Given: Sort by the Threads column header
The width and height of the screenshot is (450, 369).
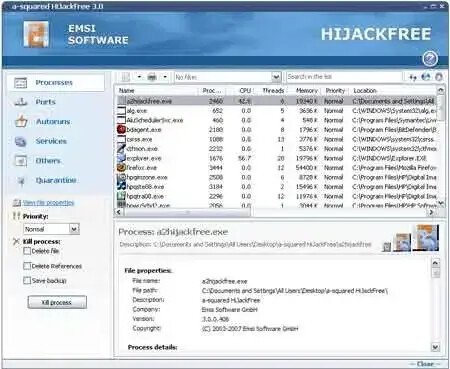Looking at the screenshot, I should pyautogui.click(x=272, y=90).
